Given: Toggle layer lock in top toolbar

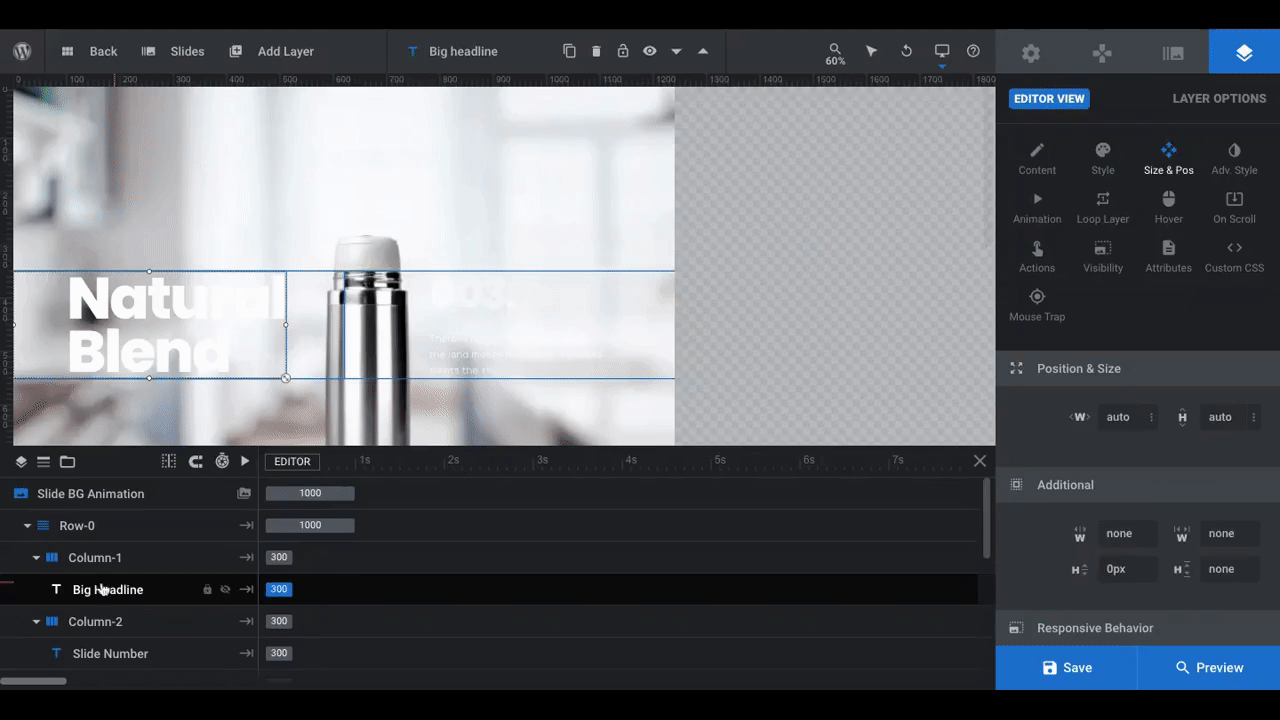Looking at the screenshot, I should pos(622,51).
